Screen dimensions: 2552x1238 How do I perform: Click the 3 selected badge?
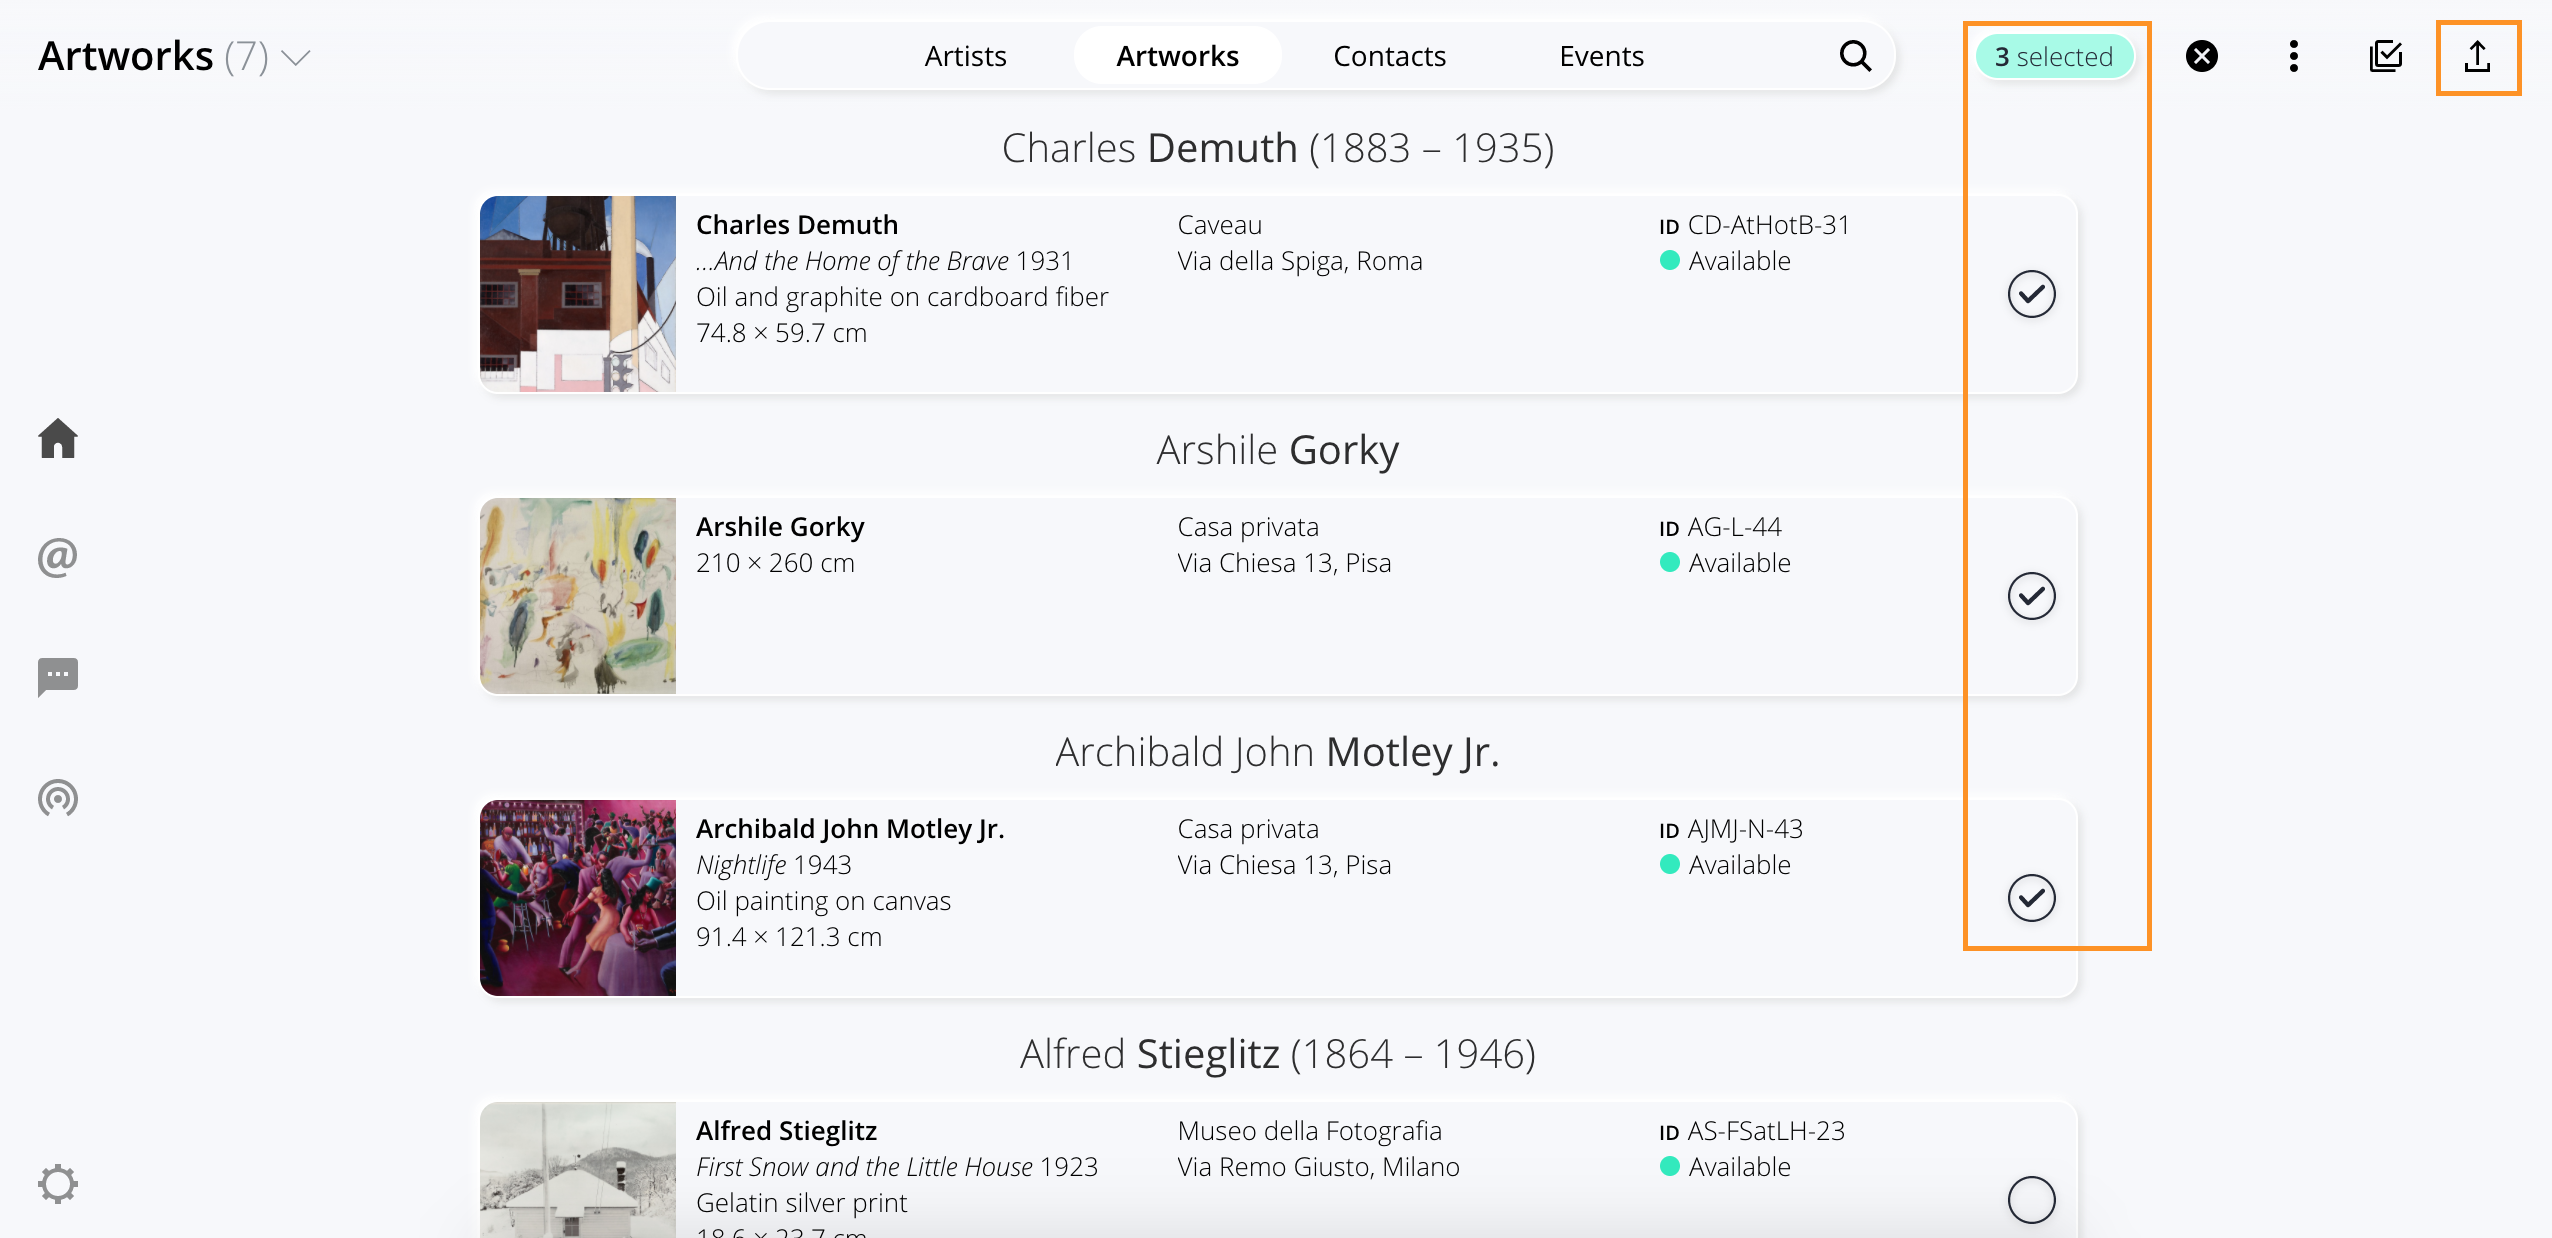click(x=2054, y=57)
